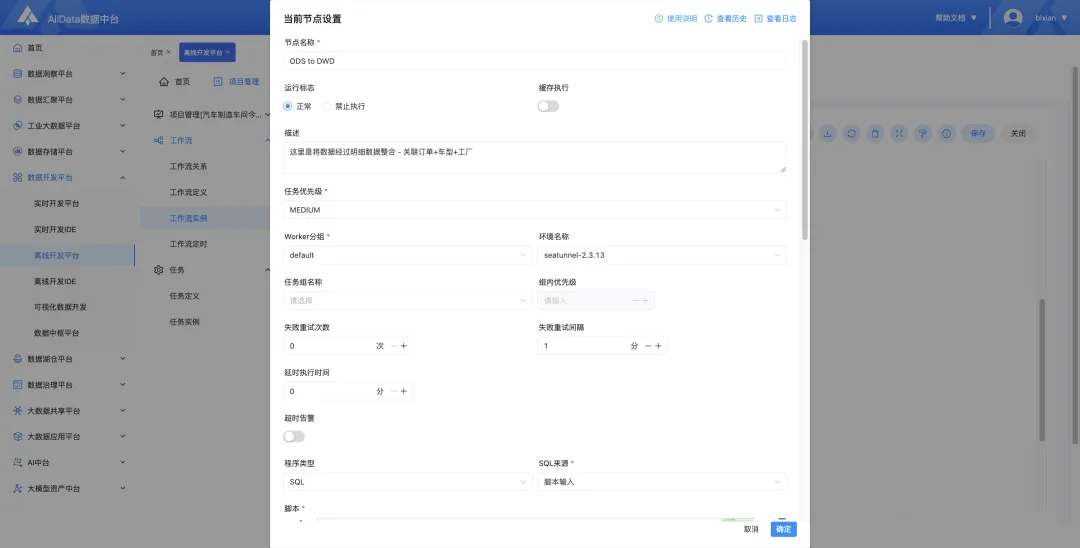Click the 节点名称 input field

pyautogui.click(x=534, y=61)
